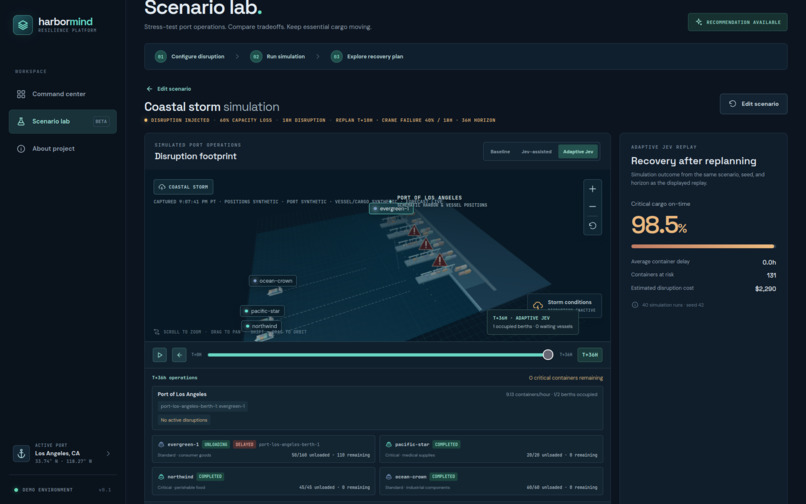The image size is (806, 504).
Task: Click the About project info icon
Action: [x=21, y=149]
